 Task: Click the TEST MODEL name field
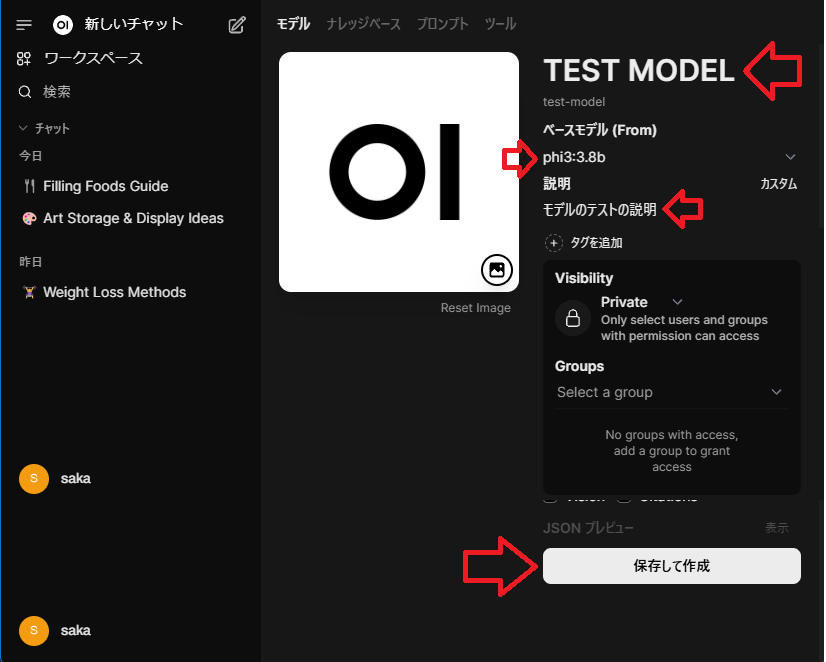[x=639, y=71]
